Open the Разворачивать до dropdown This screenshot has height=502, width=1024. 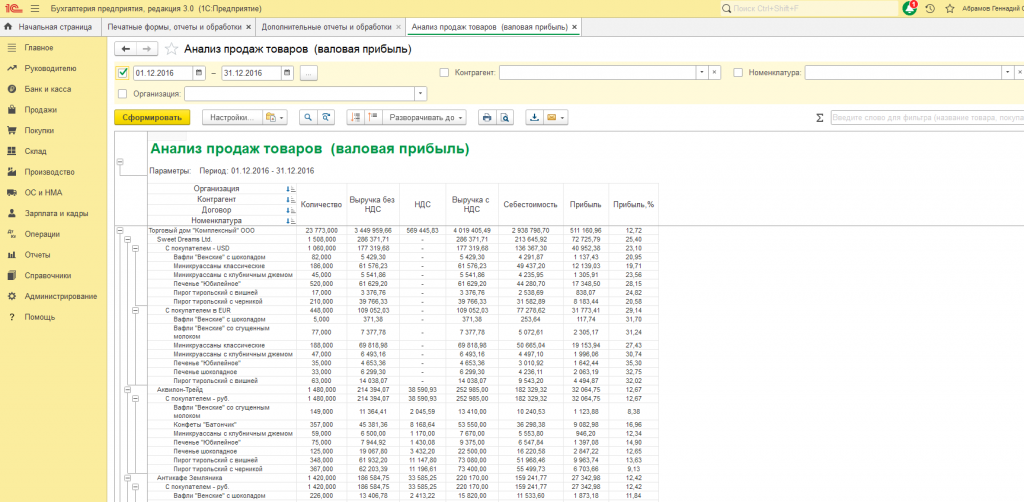click(424, 118)
